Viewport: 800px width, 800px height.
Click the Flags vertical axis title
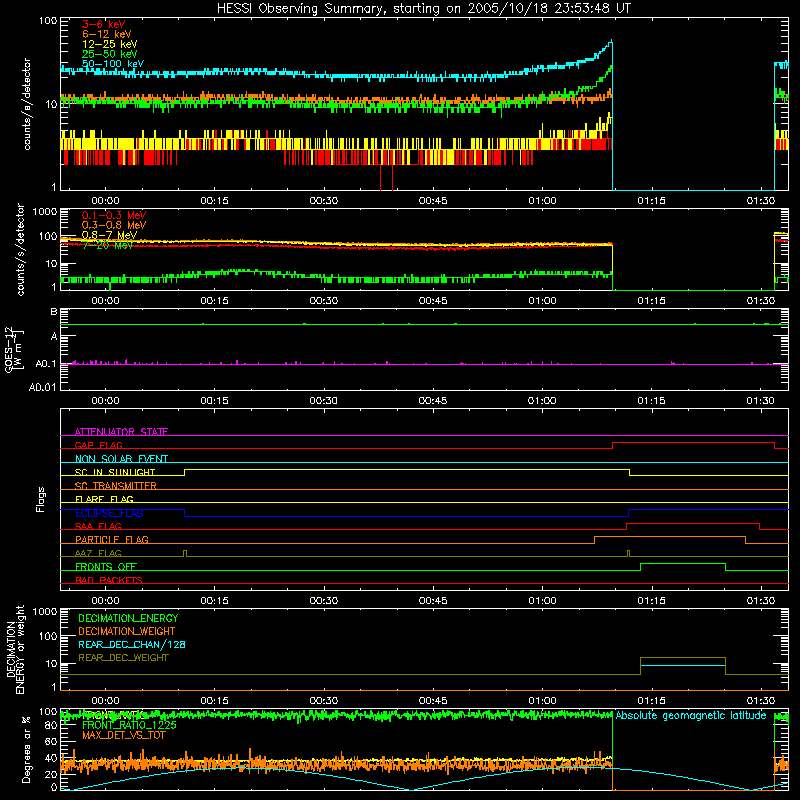(x=40, y=499)
